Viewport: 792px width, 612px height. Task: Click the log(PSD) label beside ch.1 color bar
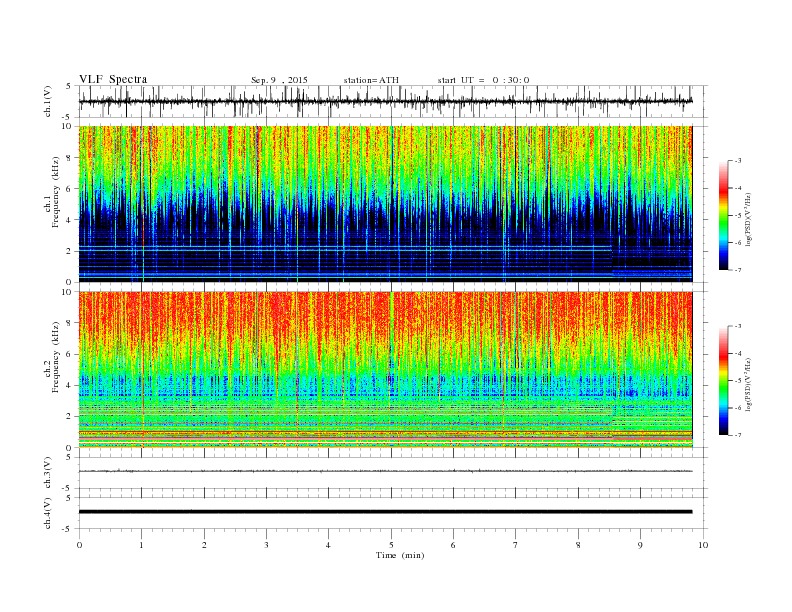749,218
